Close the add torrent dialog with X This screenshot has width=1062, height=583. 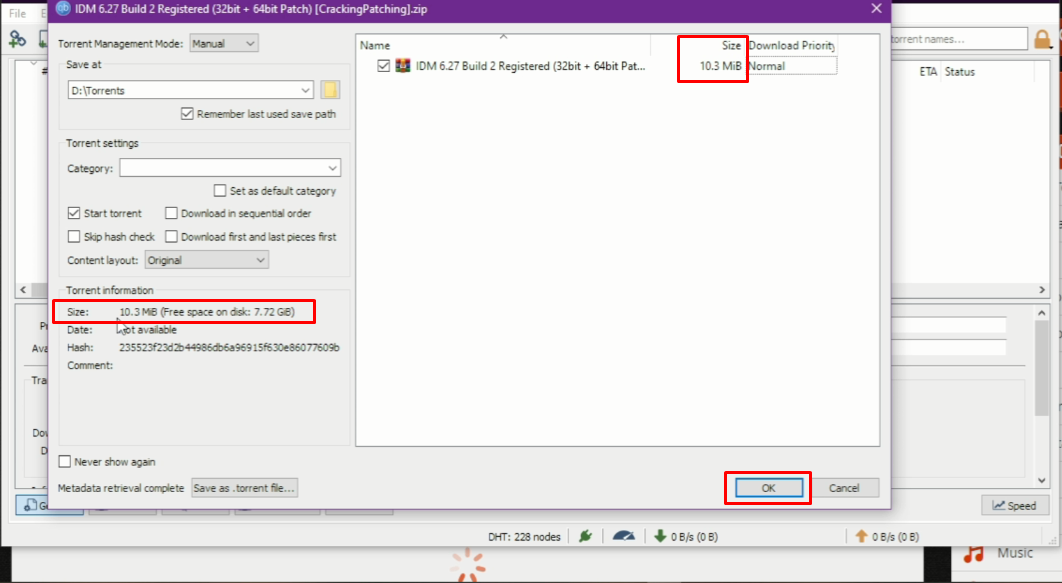click(x=876, y=9)
